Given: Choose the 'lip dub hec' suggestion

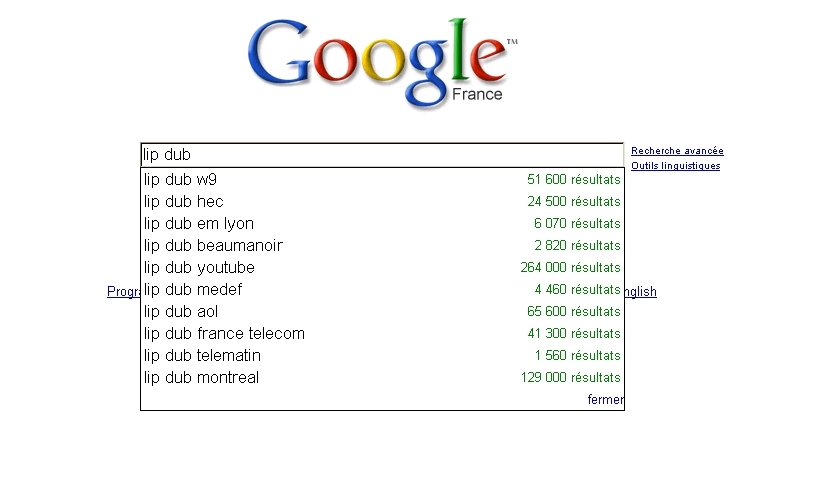Looking at the screenshot, I should click(x=183, y=202).
